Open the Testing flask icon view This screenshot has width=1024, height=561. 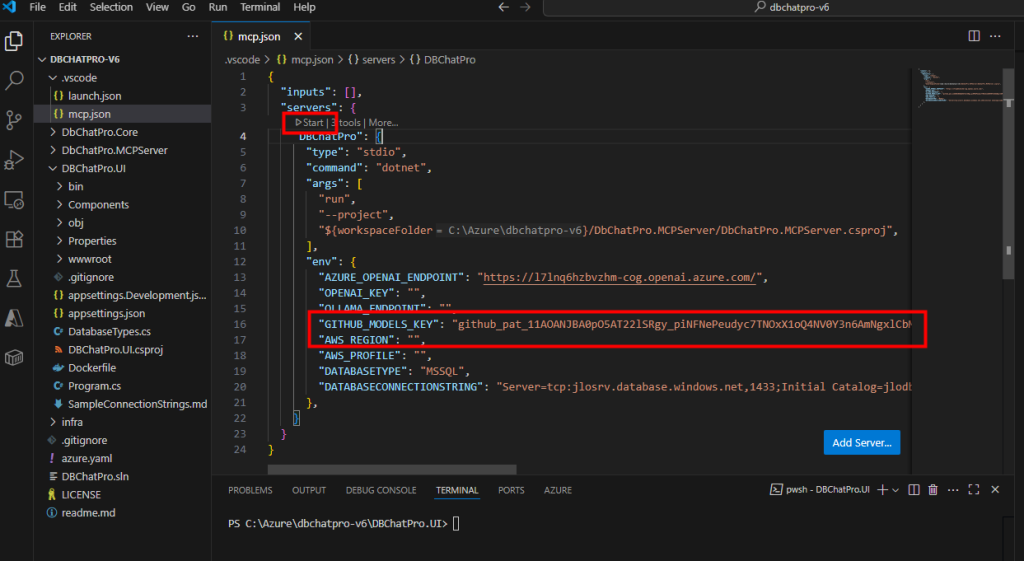pyautogui.click(x=14, y=279)
